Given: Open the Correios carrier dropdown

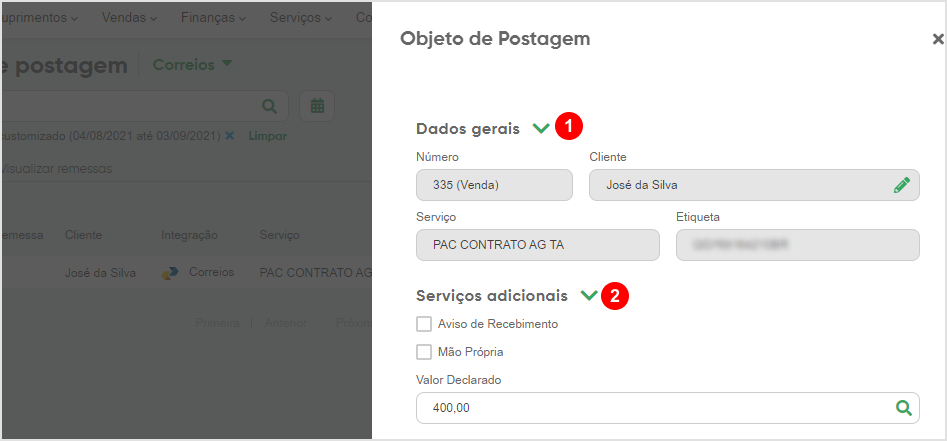Looking at the screenshot, I should click(x=193, y=65).
